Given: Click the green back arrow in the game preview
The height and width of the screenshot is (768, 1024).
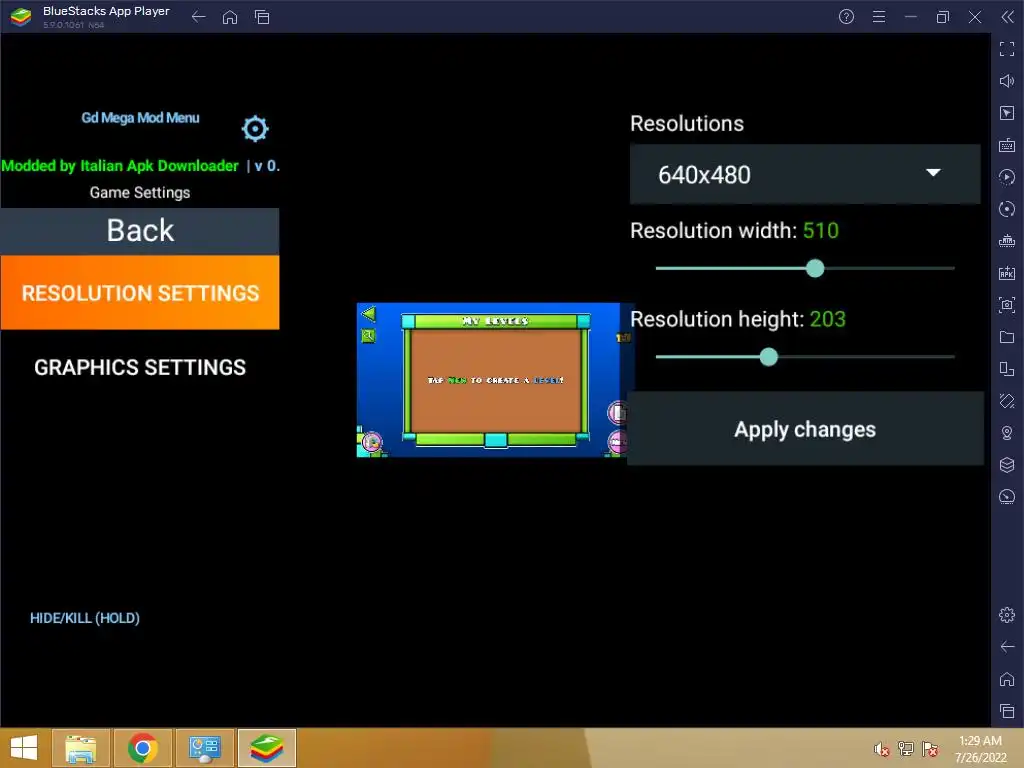Looking at the screenshot, I should (x=369, y=314).
